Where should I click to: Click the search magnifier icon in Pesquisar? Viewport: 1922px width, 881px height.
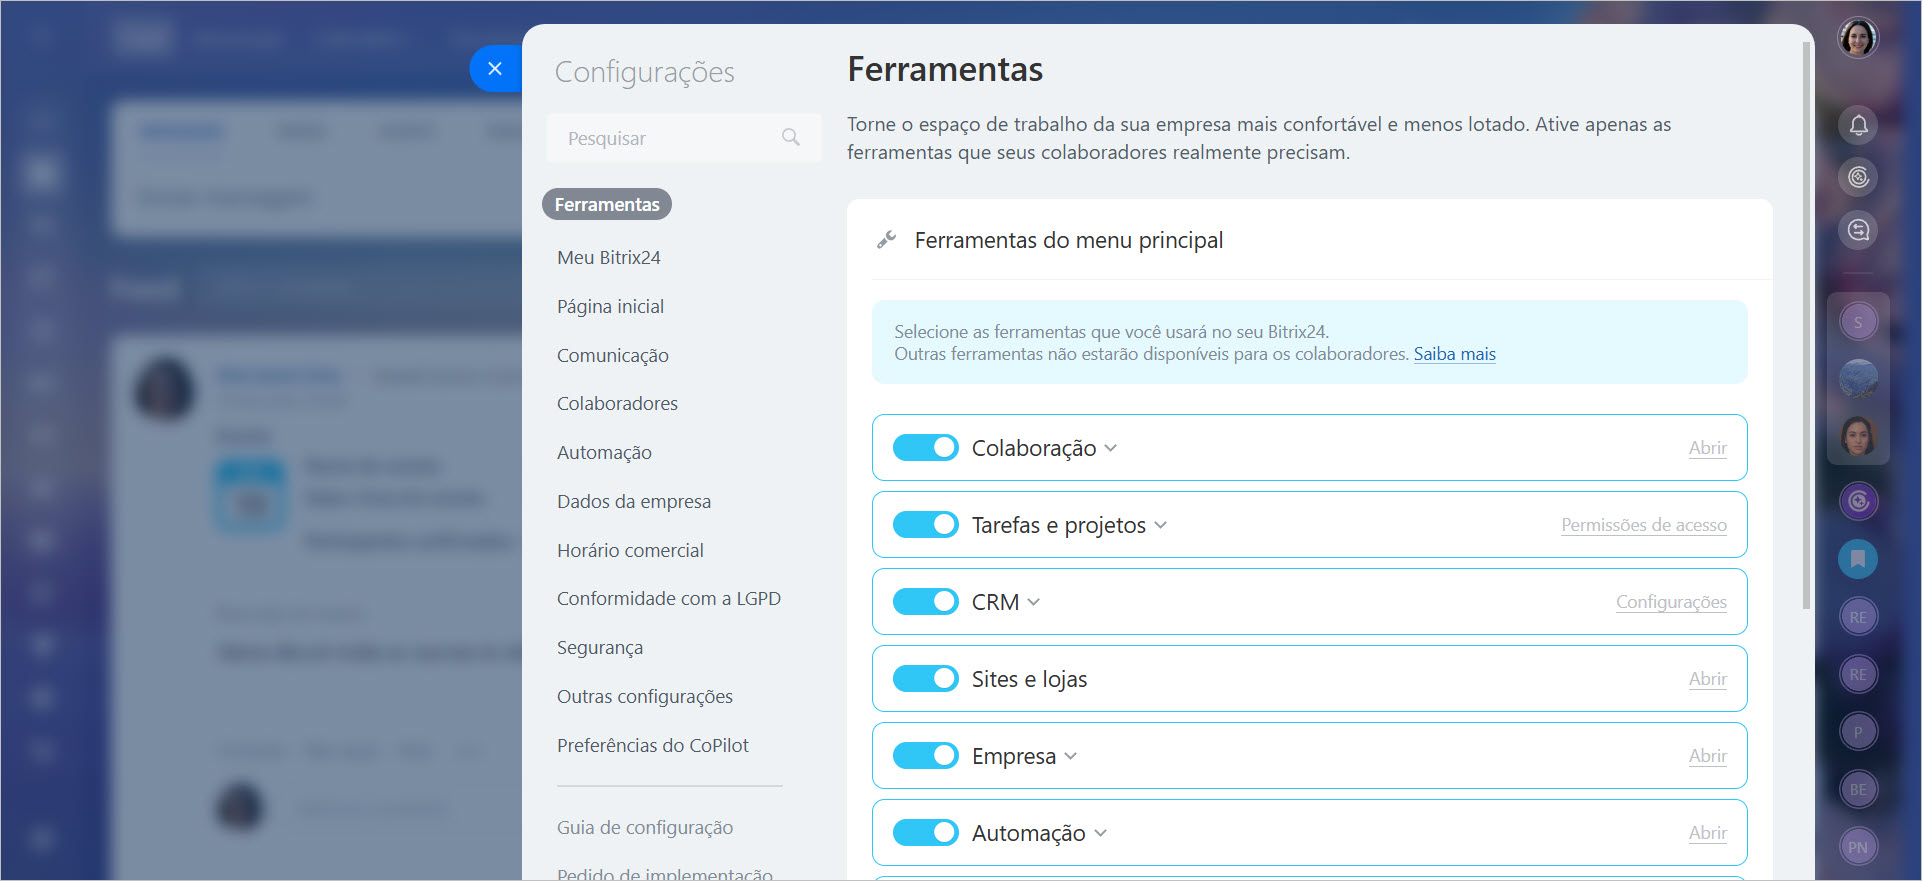pyautogui.click(x=791, y=138)
